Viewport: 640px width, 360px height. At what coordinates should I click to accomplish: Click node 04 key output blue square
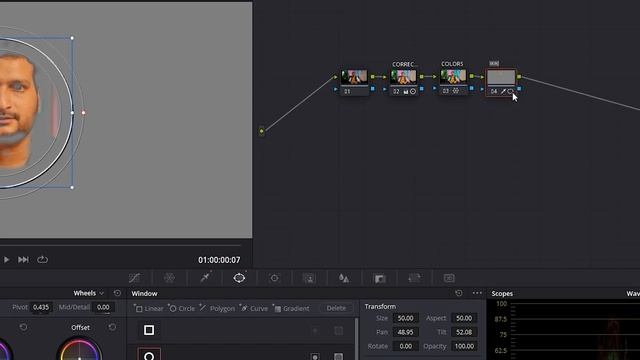coord(519,89)
